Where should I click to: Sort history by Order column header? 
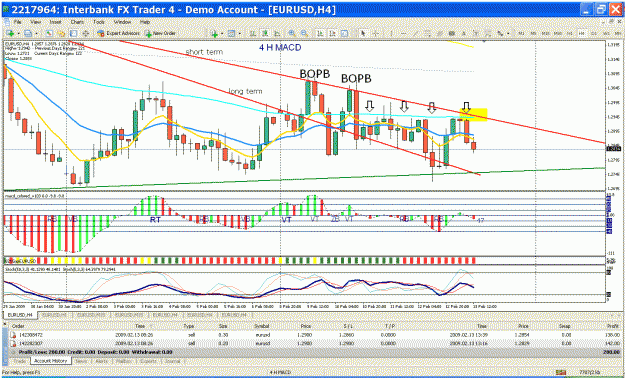18,326
